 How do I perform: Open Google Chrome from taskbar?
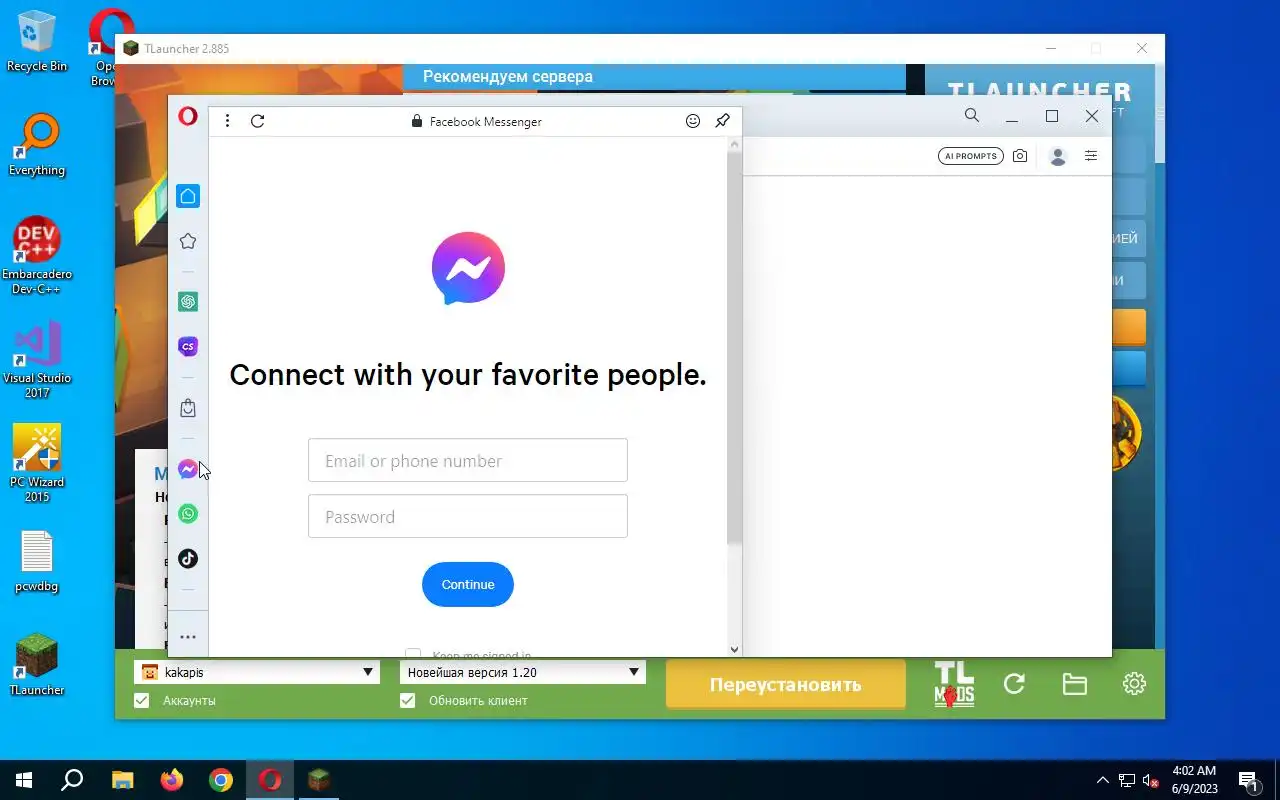click(221, 780)
